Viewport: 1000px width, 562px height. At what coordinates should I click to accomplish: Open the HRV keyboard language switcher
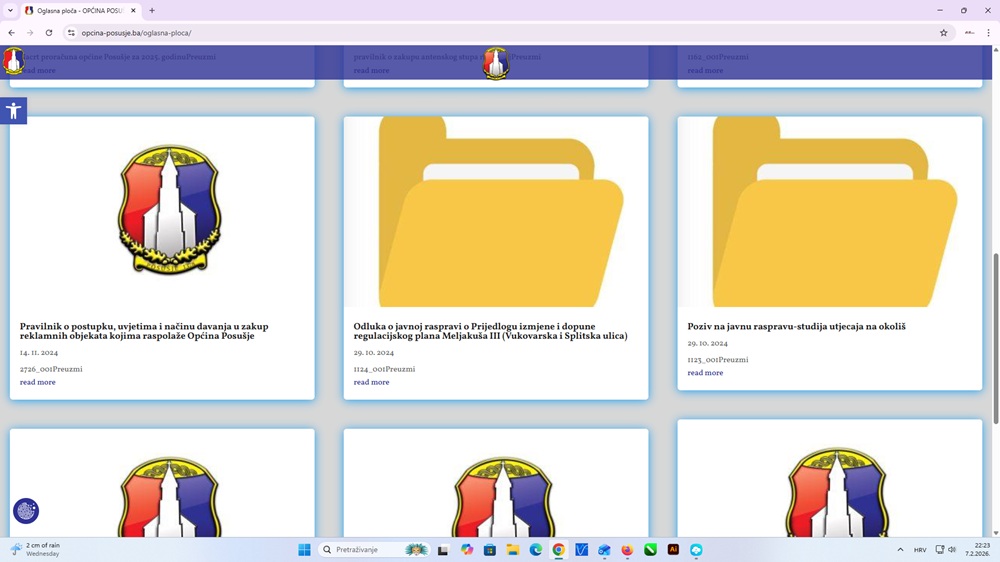click(920, 549)
